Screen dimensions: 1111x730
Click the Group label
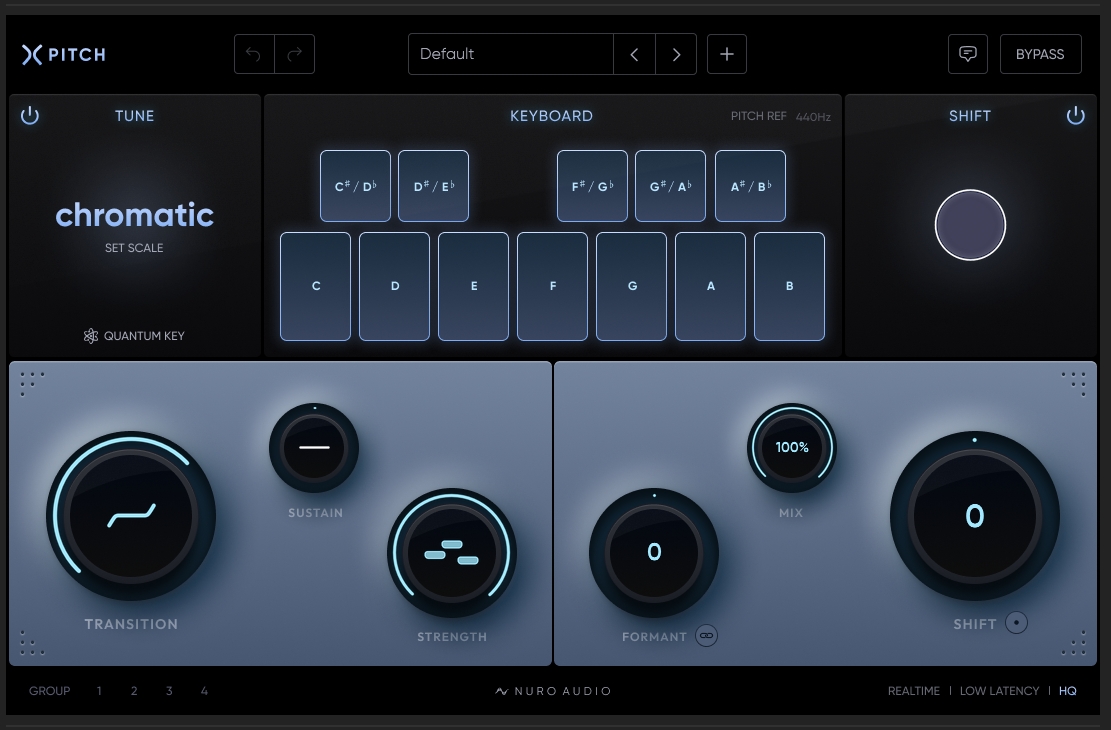pos(50,691)
